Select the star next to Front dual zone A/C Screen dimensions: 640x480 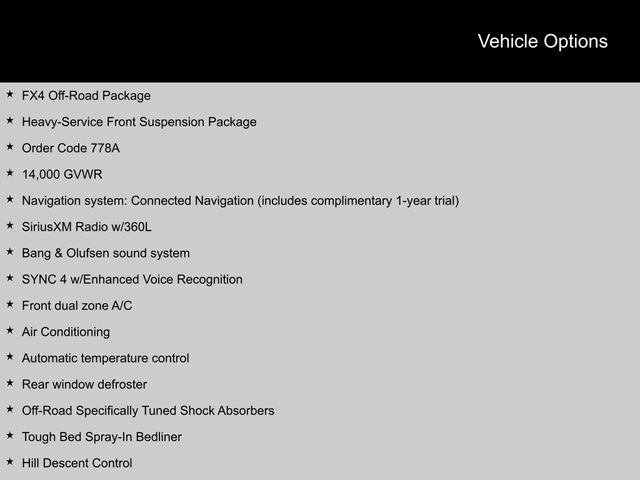9,304
